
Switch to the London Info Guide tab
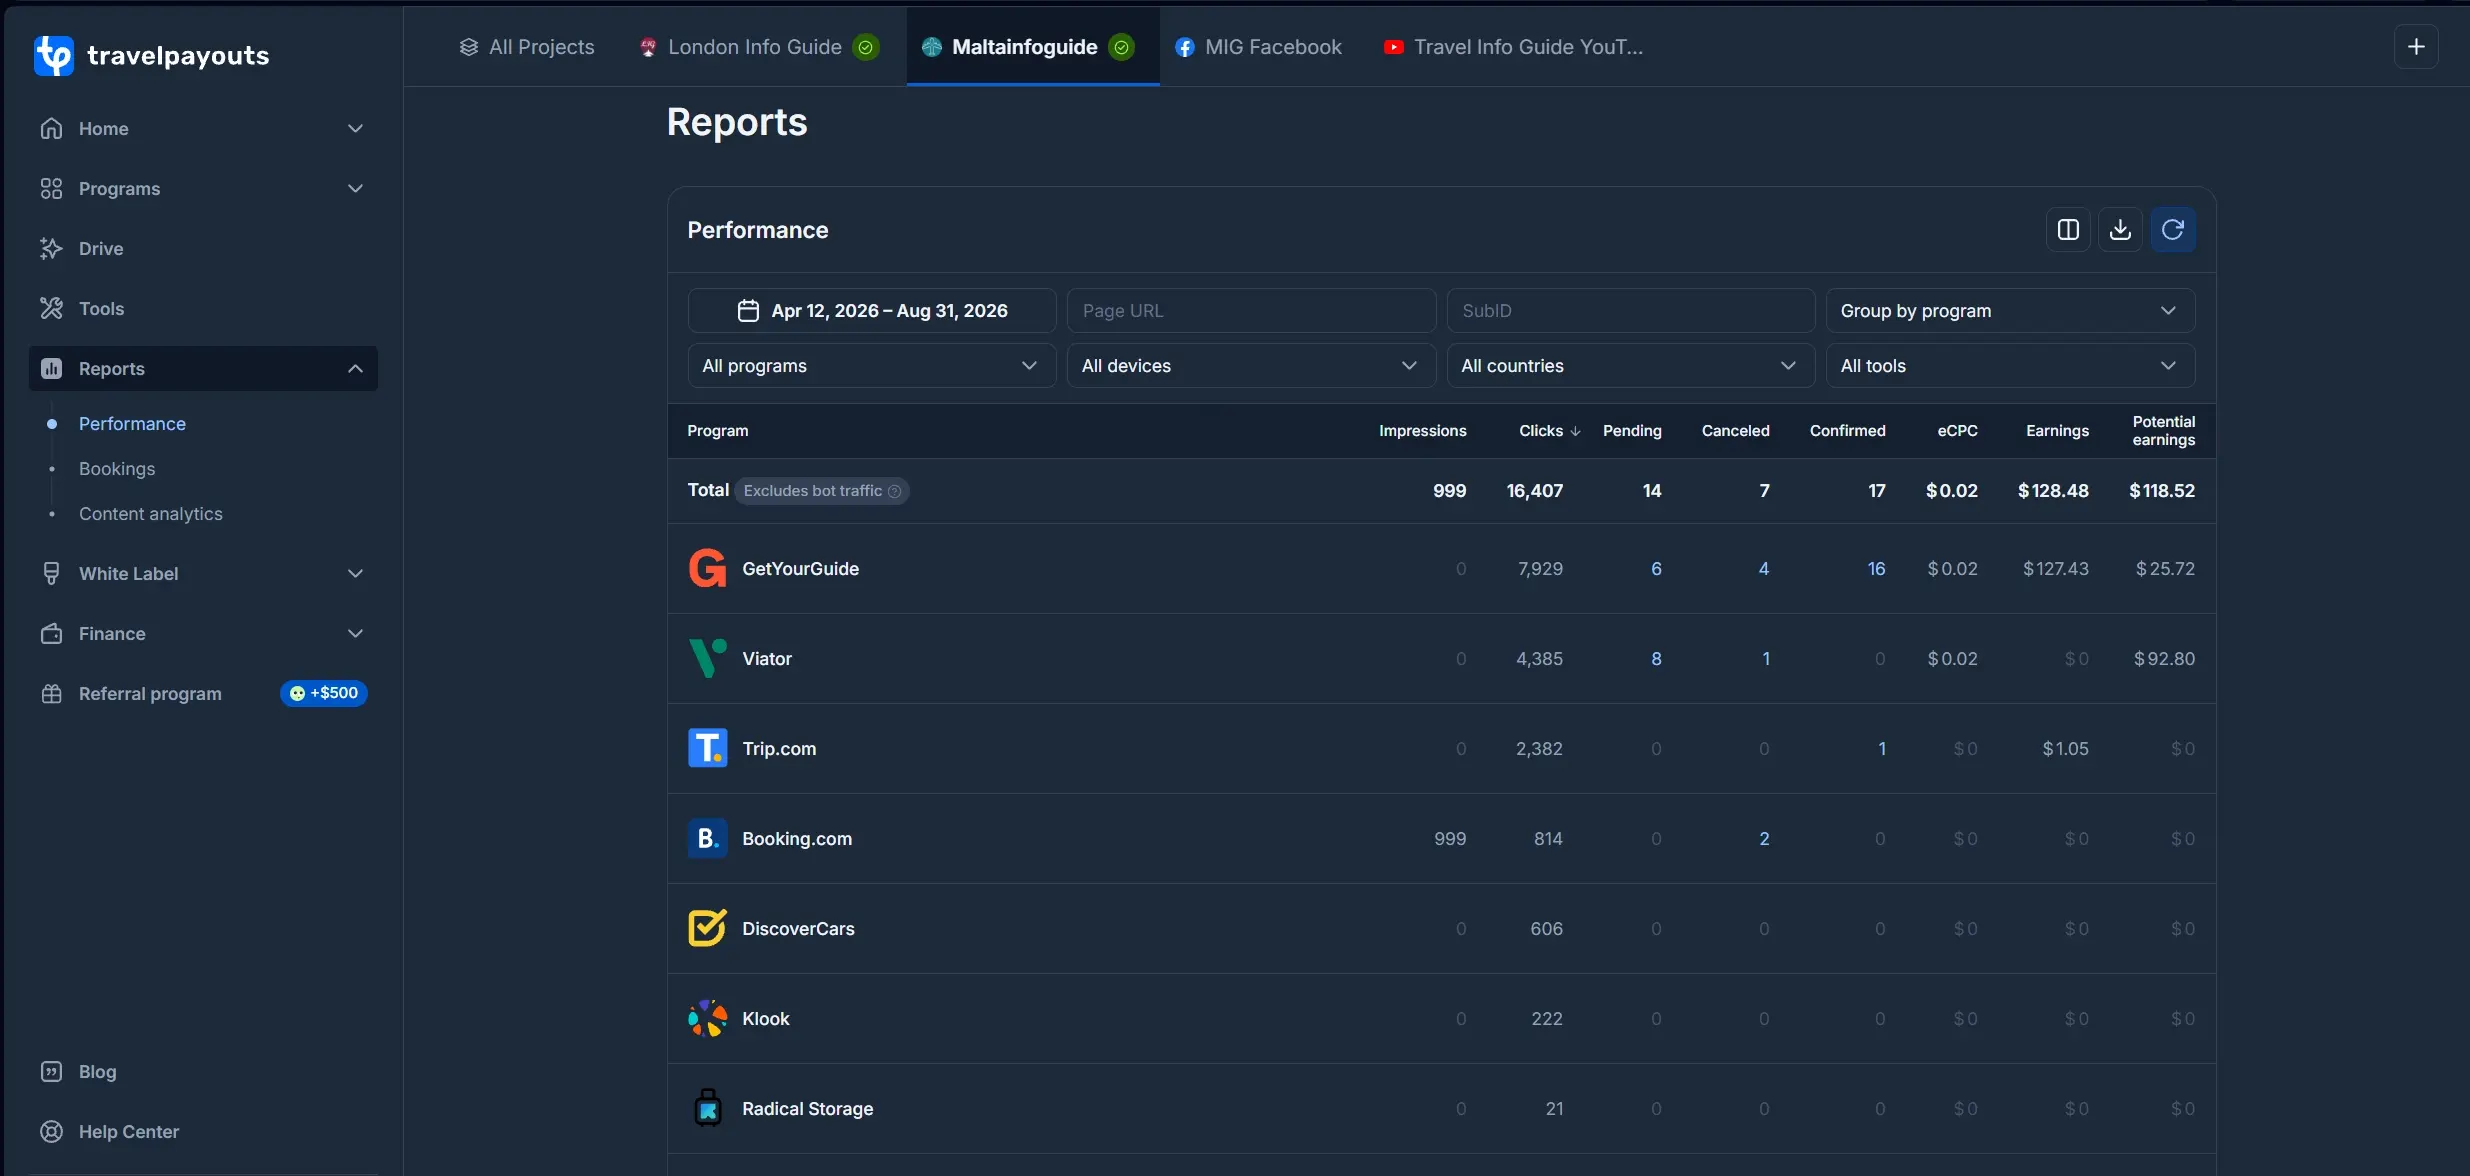click(x=759, y=47)
